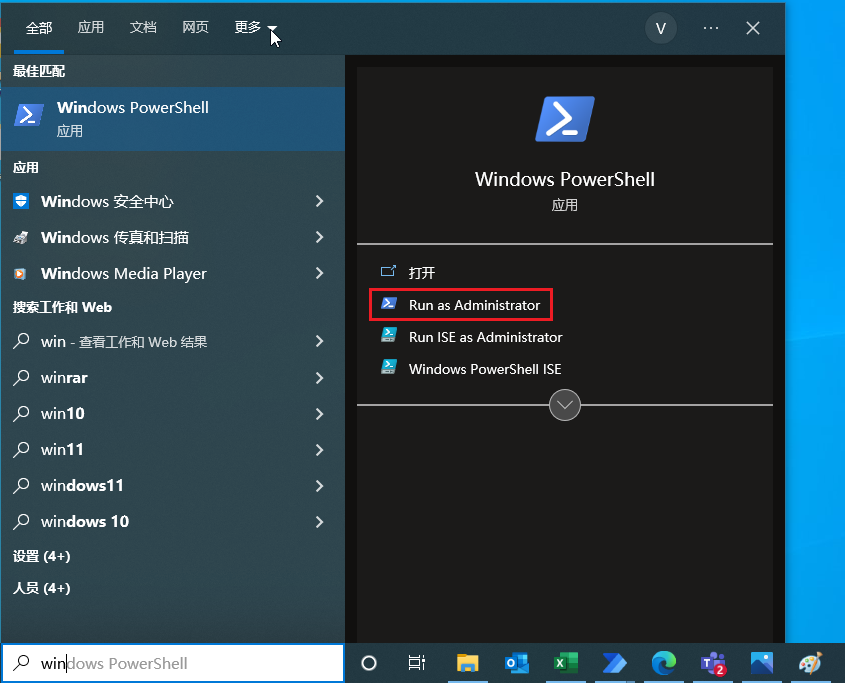This screenshot has height=683, width=845.
Task: Select the Windows 传真和扫描 app result
Action: pyautogui.click(x=172, y=237)
